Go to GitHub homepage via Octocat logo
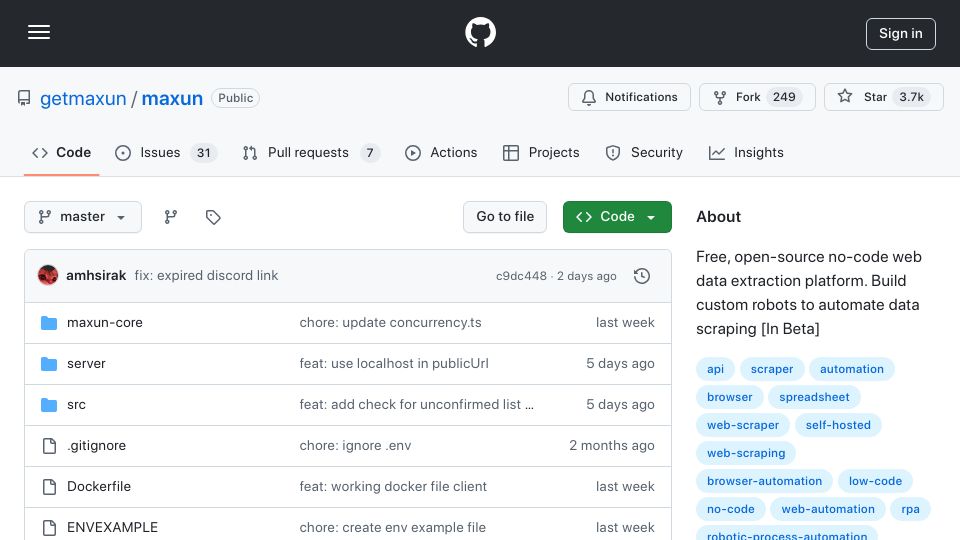The width and height of the screenshot is (960, 540). [480, 32]
